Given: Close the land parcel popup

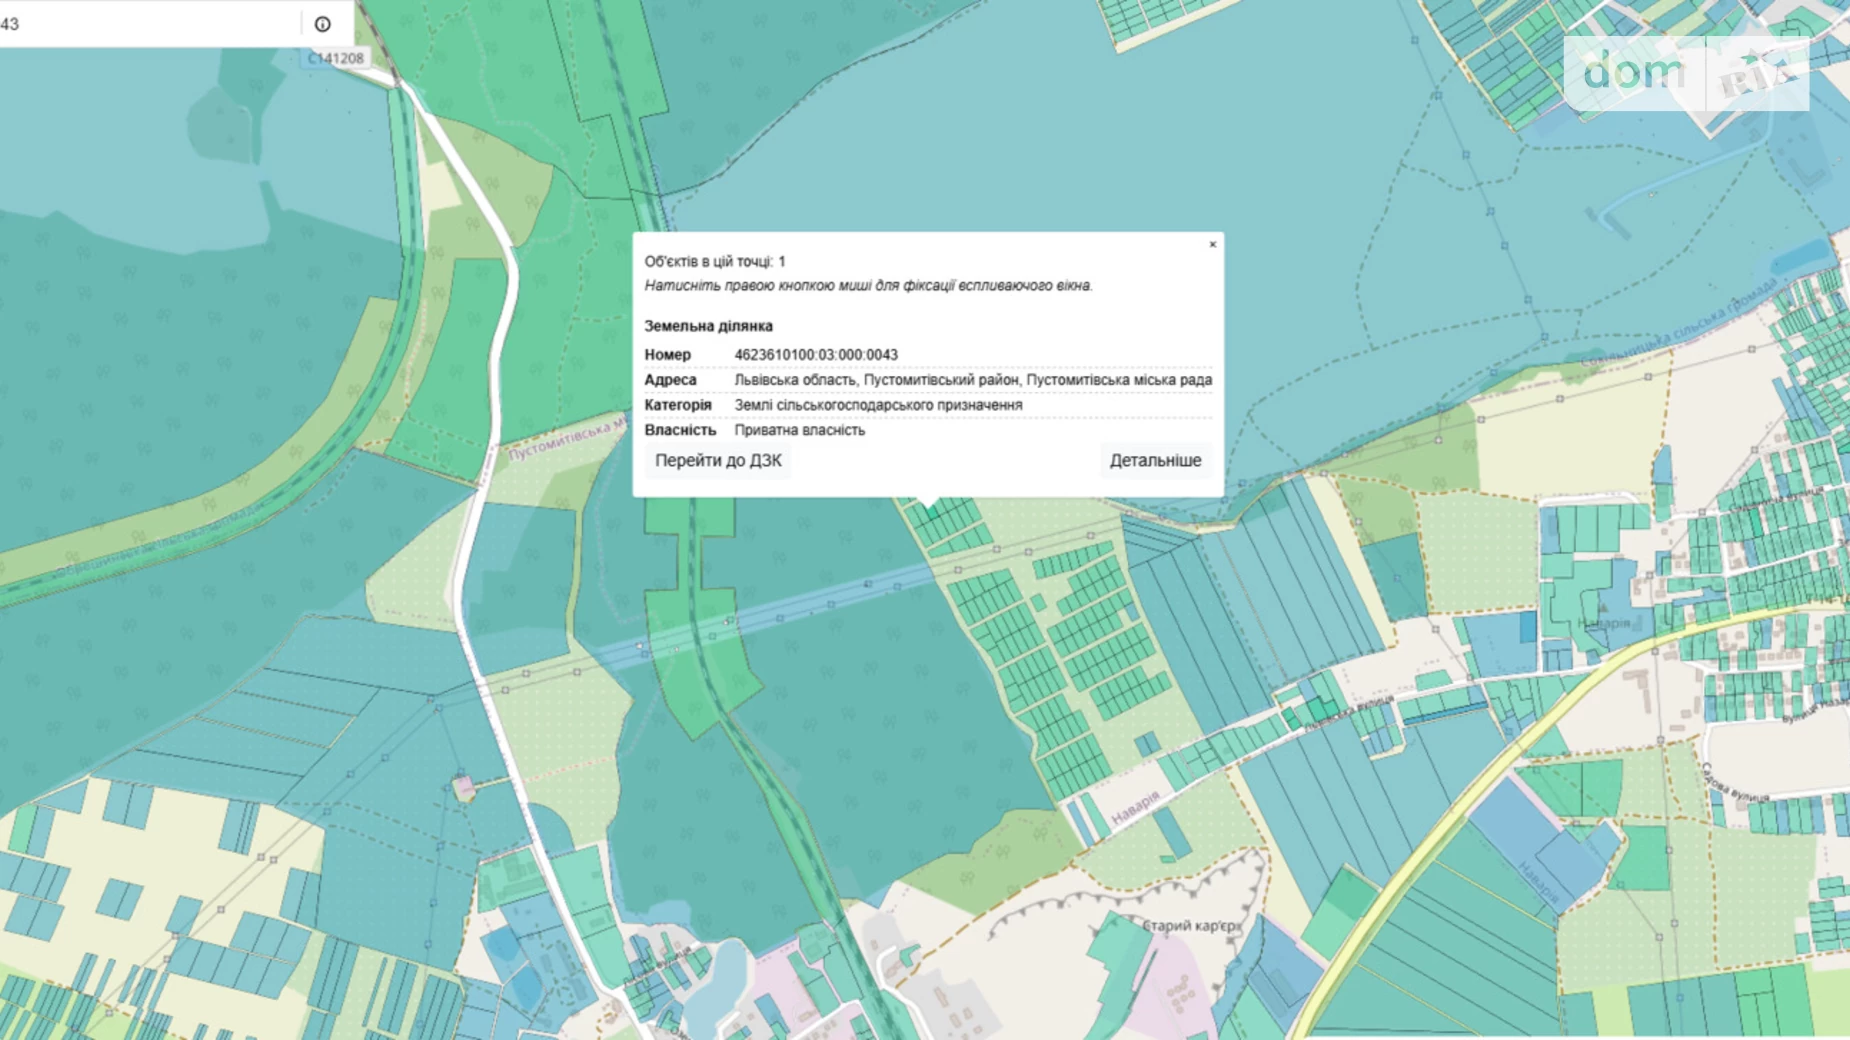Looking at the screenshot, I should [1212, 244].
